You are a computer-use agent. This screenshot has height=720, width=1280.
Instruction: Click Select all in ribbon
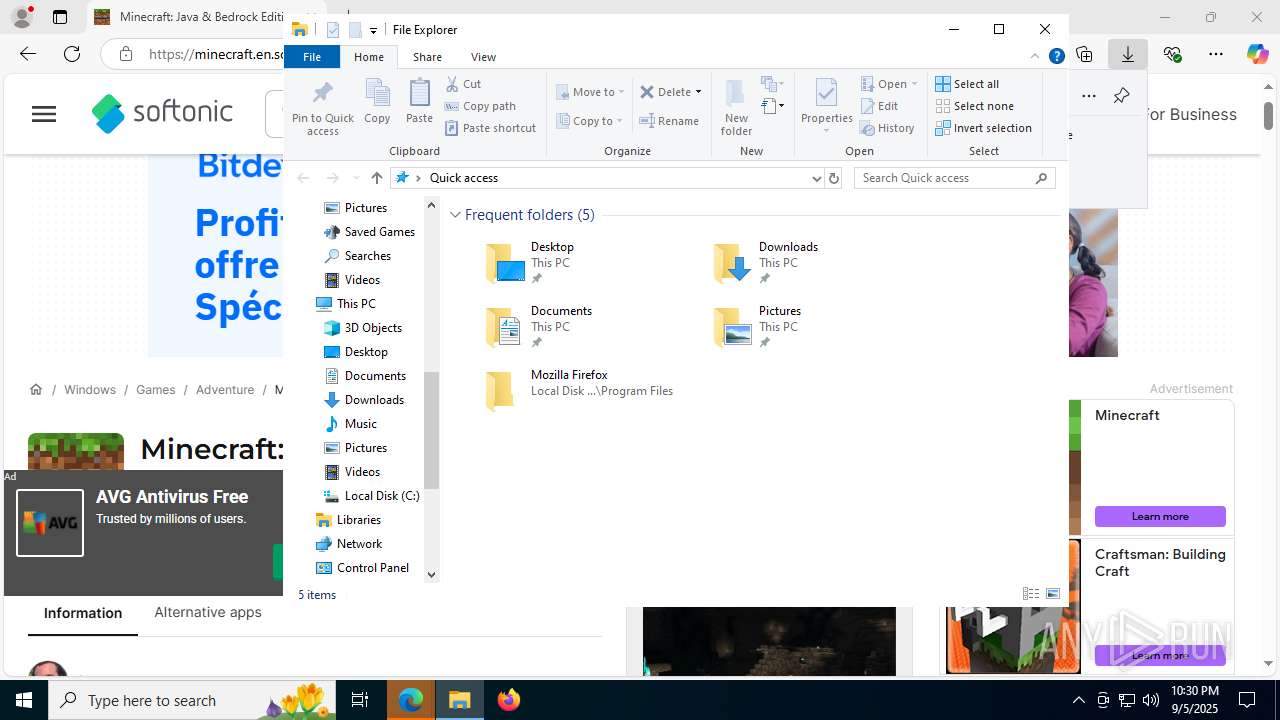(967, 84)
